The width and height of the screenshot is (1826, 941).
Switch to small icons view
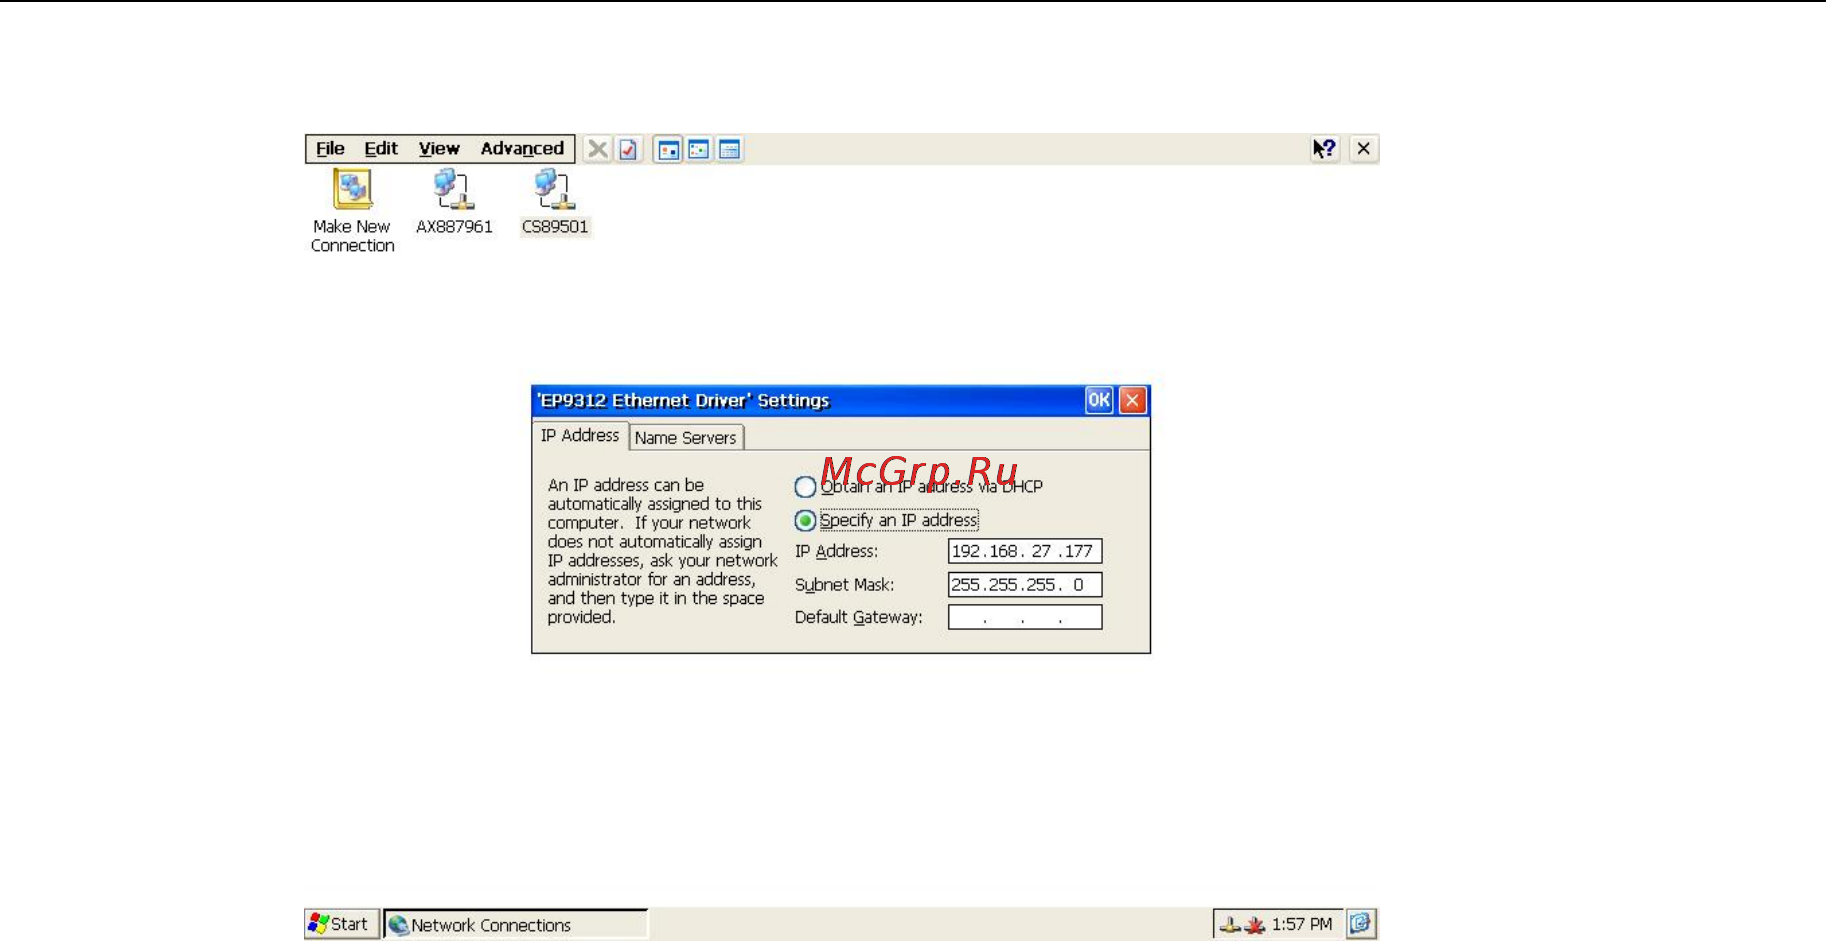pos(699,149)
